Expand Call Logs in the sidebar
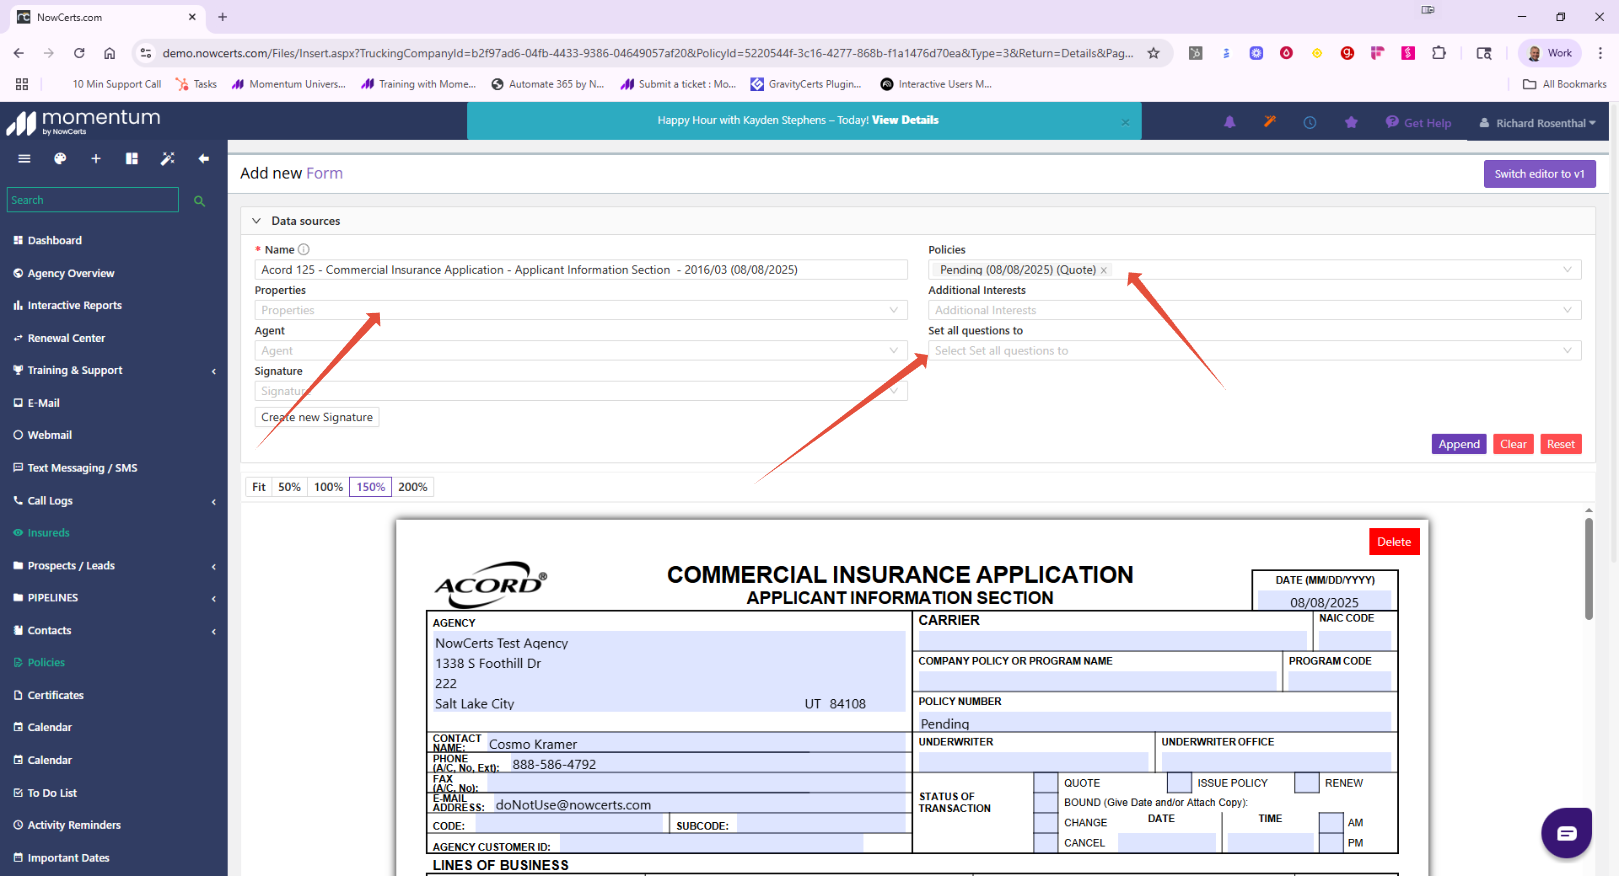The image size is (1619, 876). (x=214, y=502)
